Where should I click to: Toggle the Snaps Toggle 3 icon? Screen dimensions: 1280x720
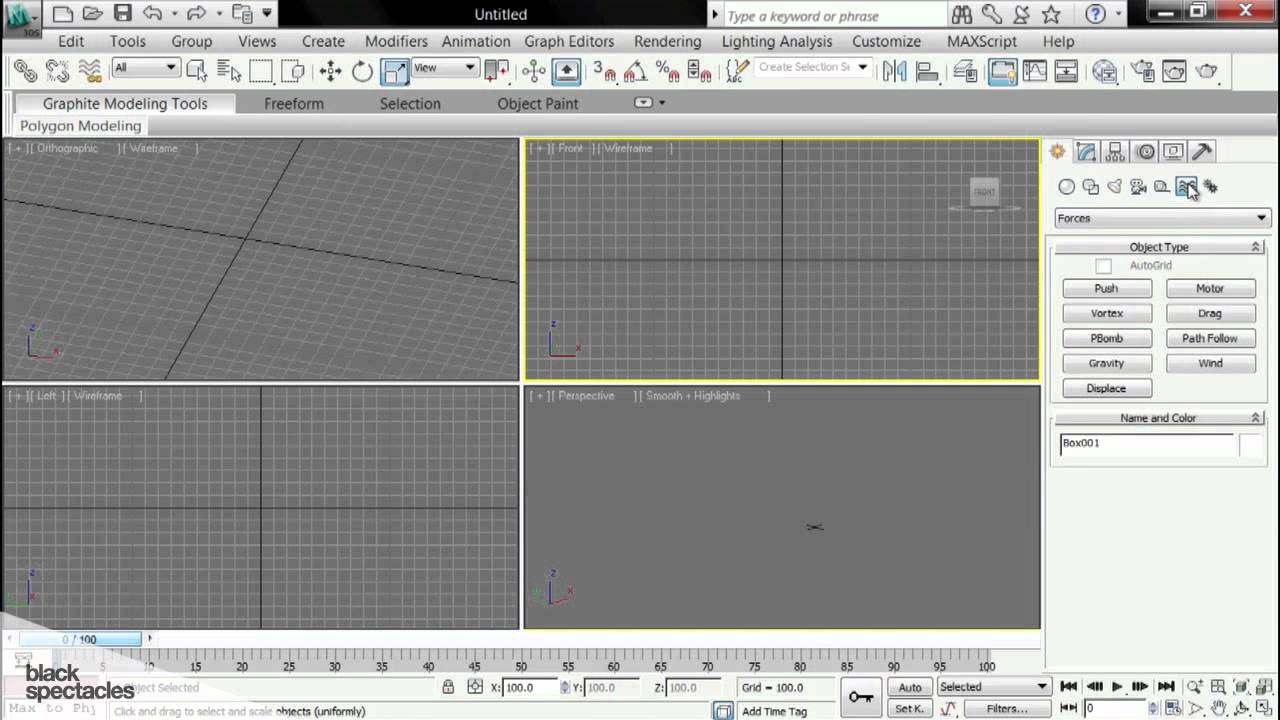point(603,71)
